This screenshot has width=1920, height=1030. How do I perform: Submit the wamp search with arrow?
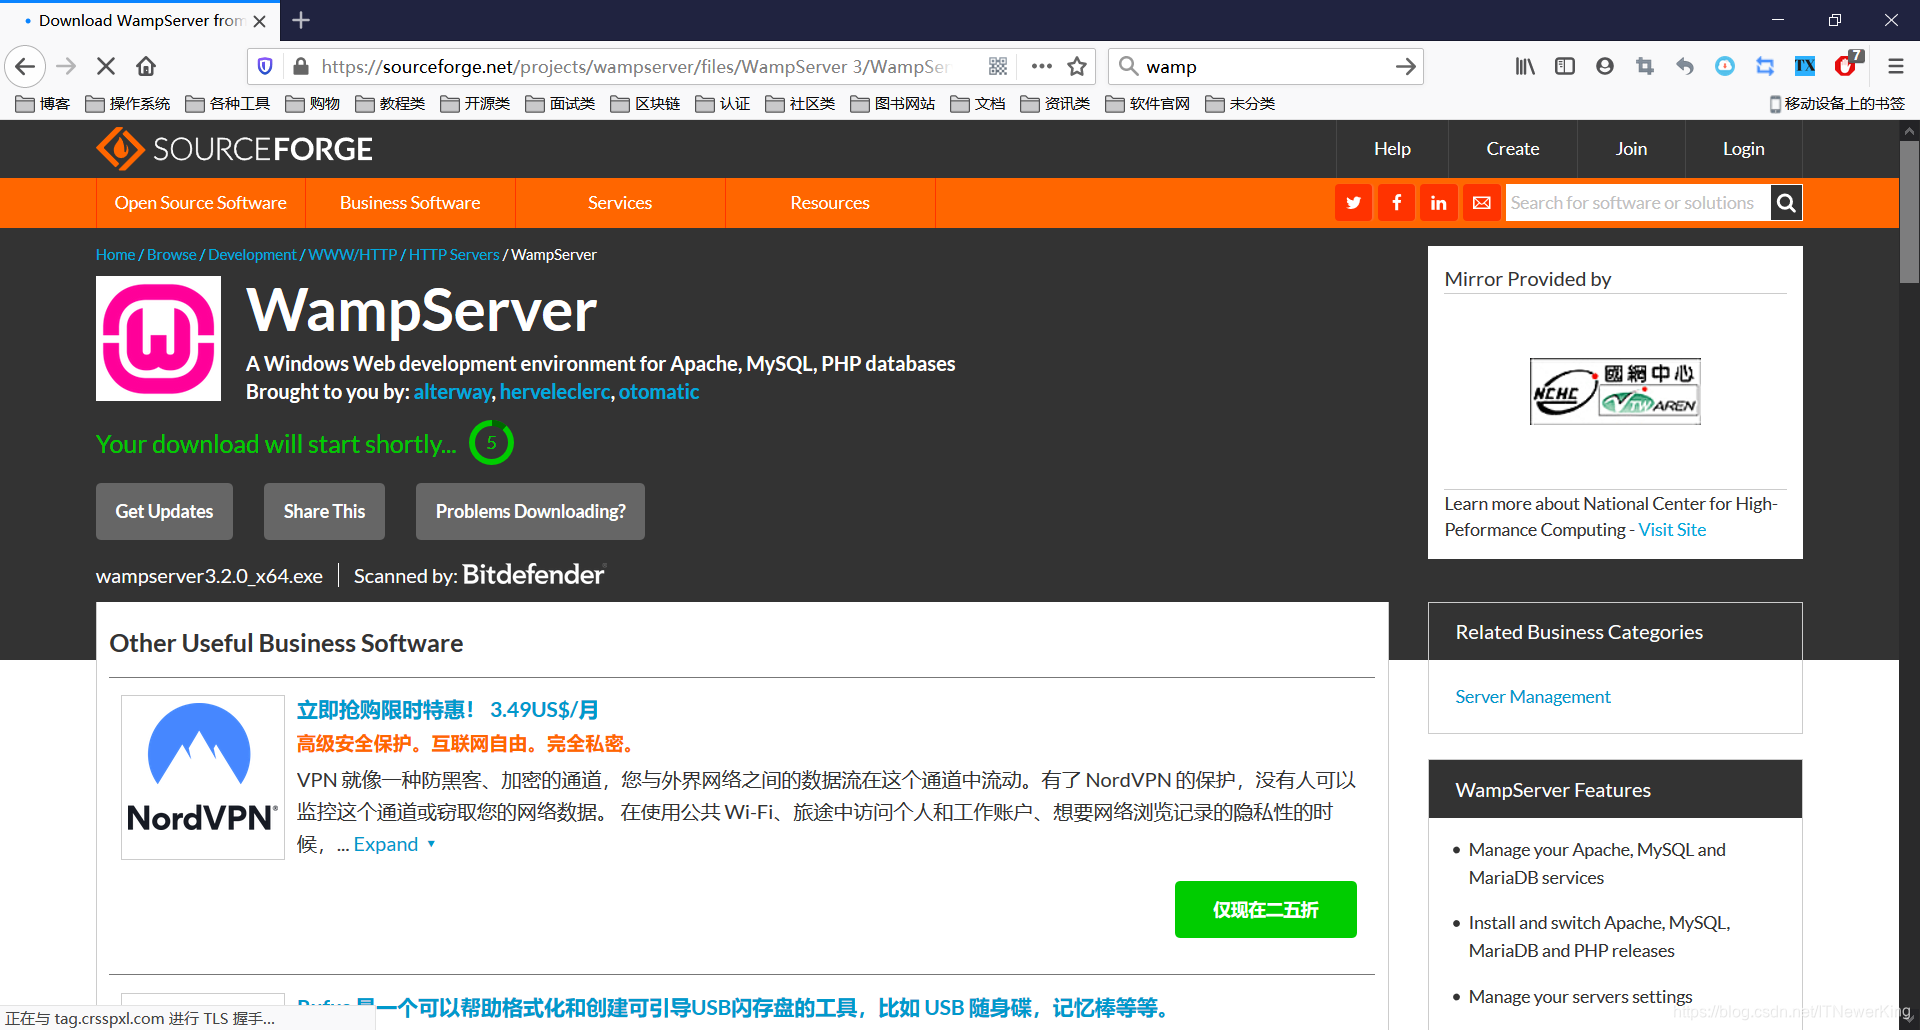(1405, 66)
